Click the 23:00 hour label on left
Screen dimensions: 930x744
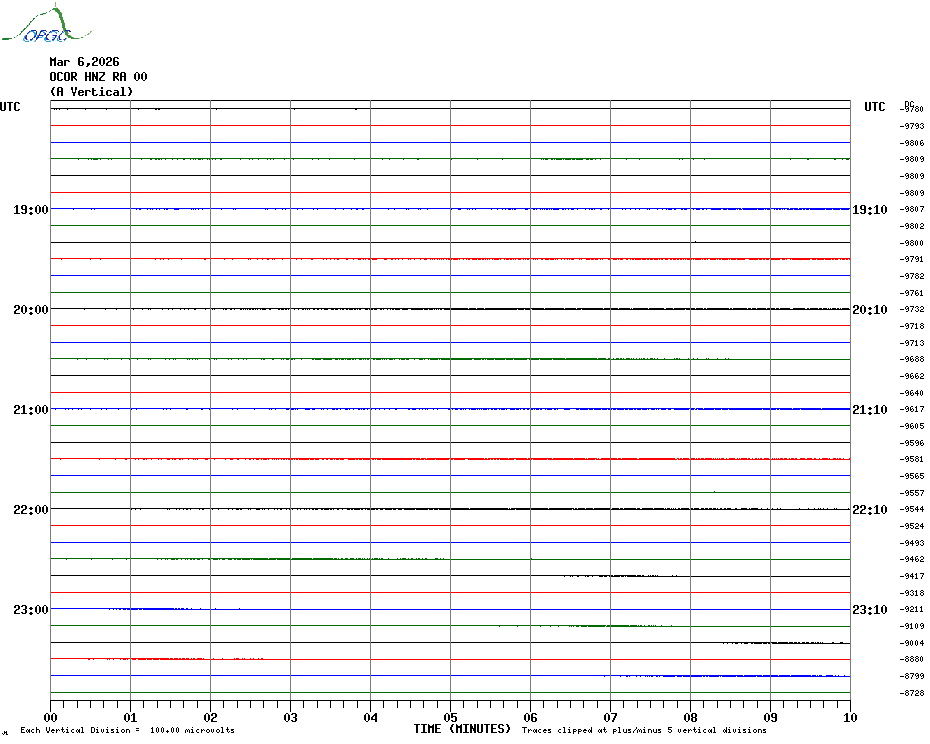tap(30, 610)
